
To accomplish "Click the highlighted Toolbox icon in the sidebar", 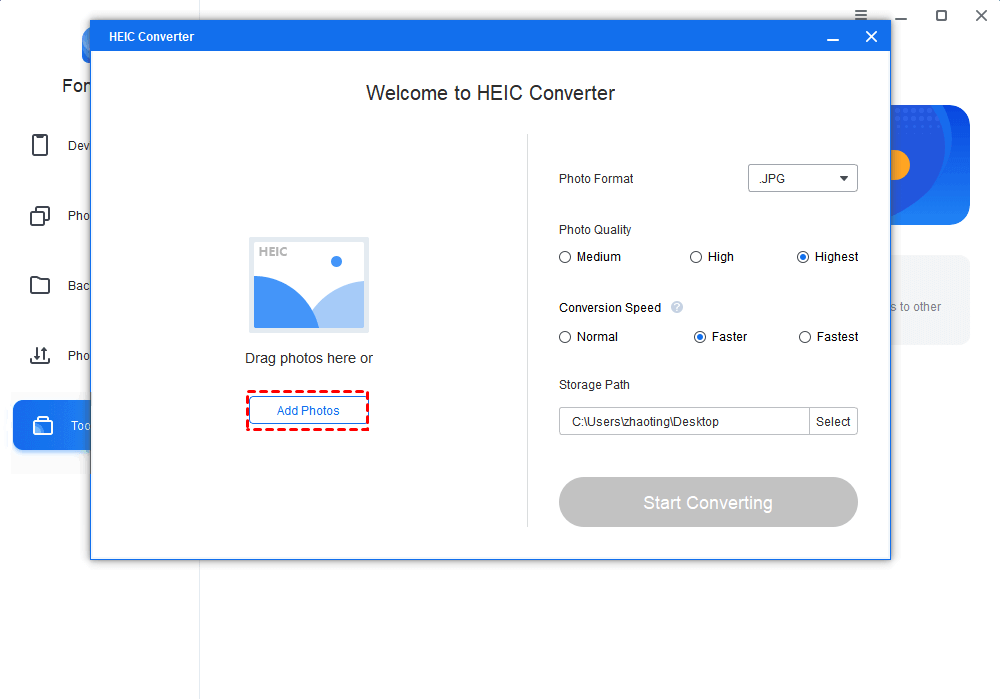I will pos(40,425).
